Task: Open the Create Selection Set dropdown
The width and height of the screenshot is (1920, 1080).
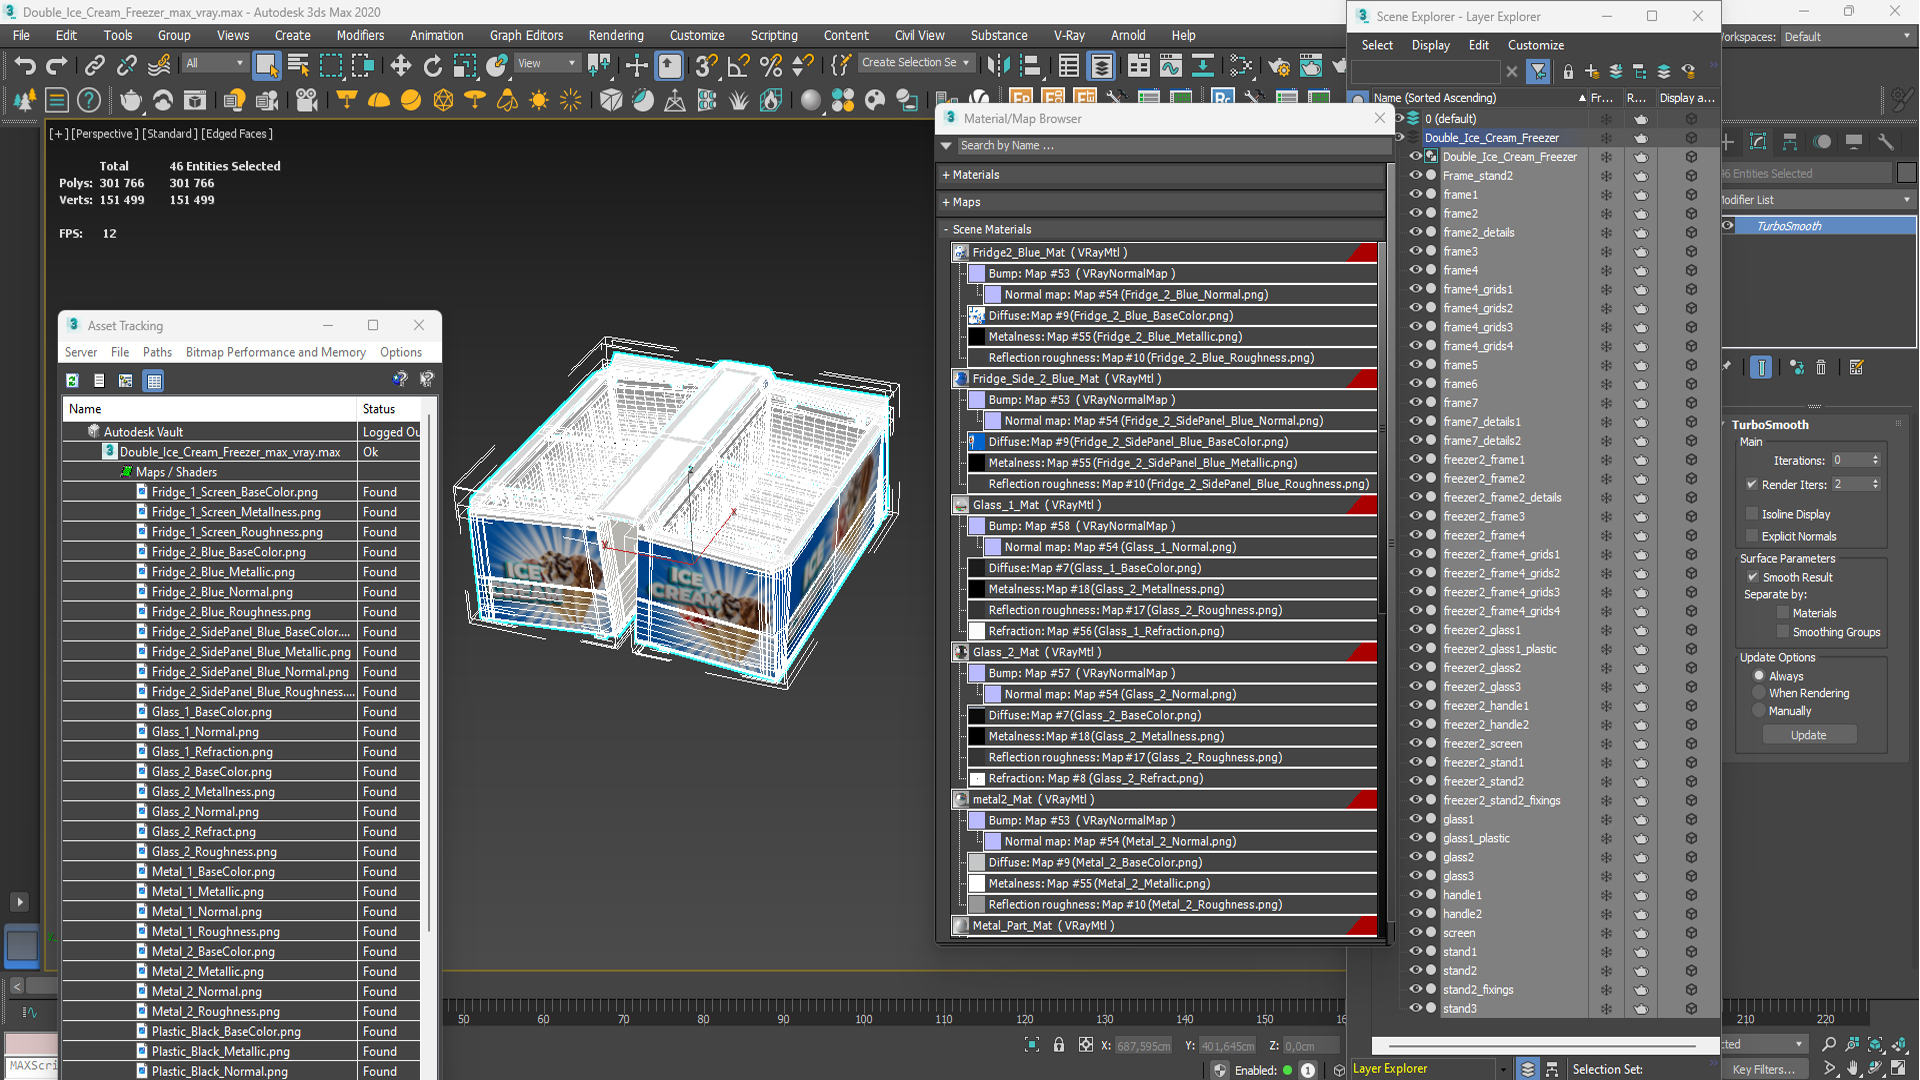Action: click(915, 63)
